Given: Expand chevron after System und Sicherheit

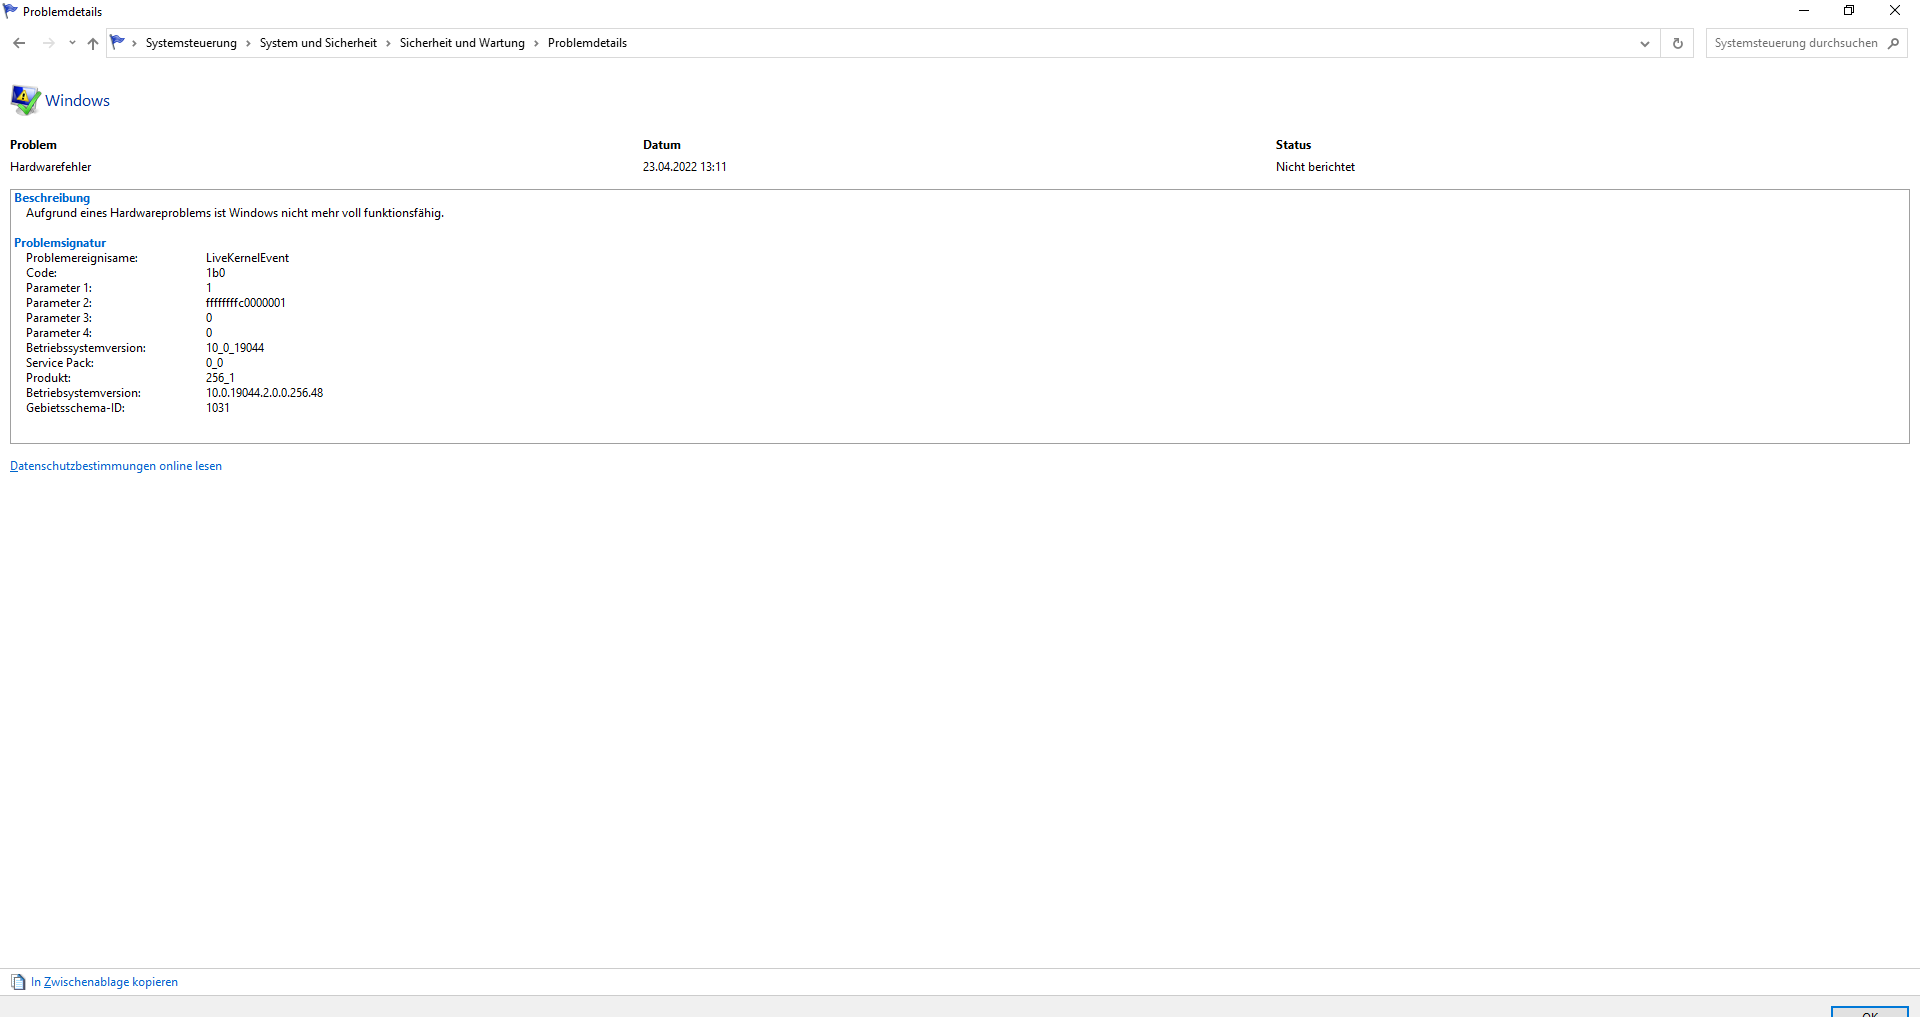Looking at the screenshot, I should tap(388, 43).
